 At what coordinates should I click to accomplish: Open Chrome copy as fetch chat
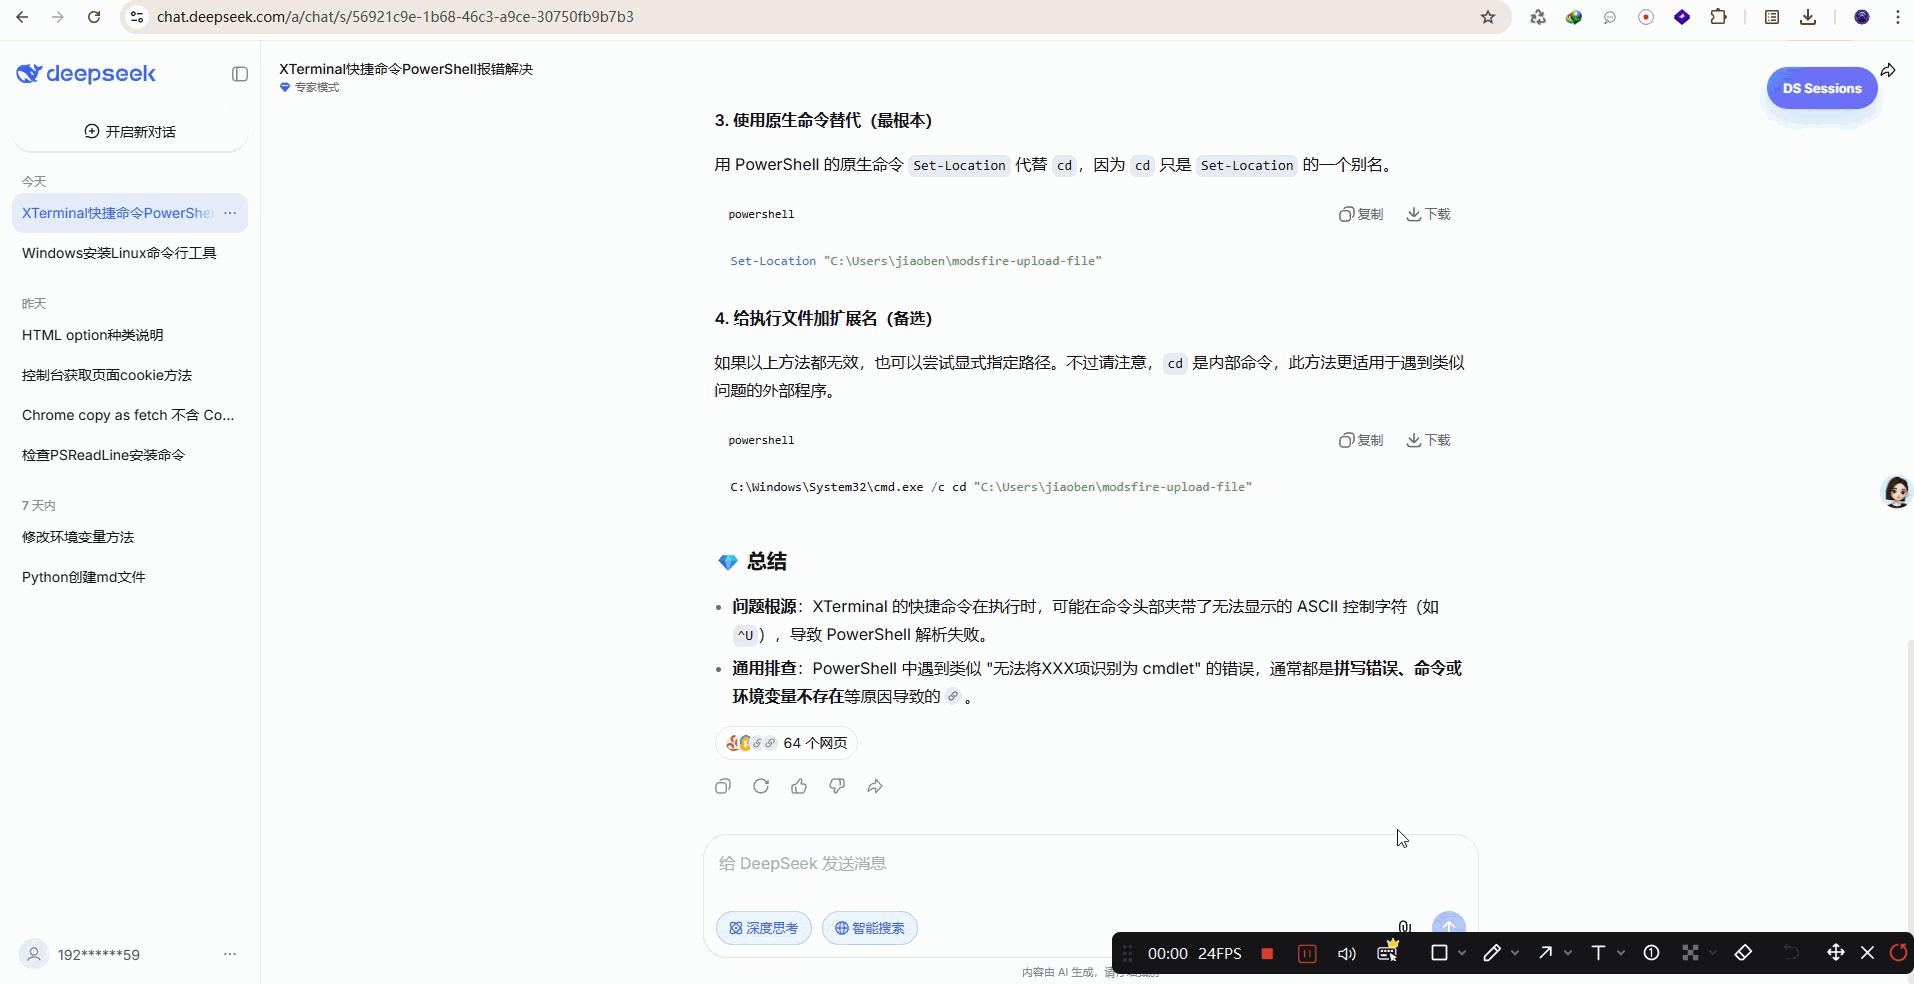130,415
